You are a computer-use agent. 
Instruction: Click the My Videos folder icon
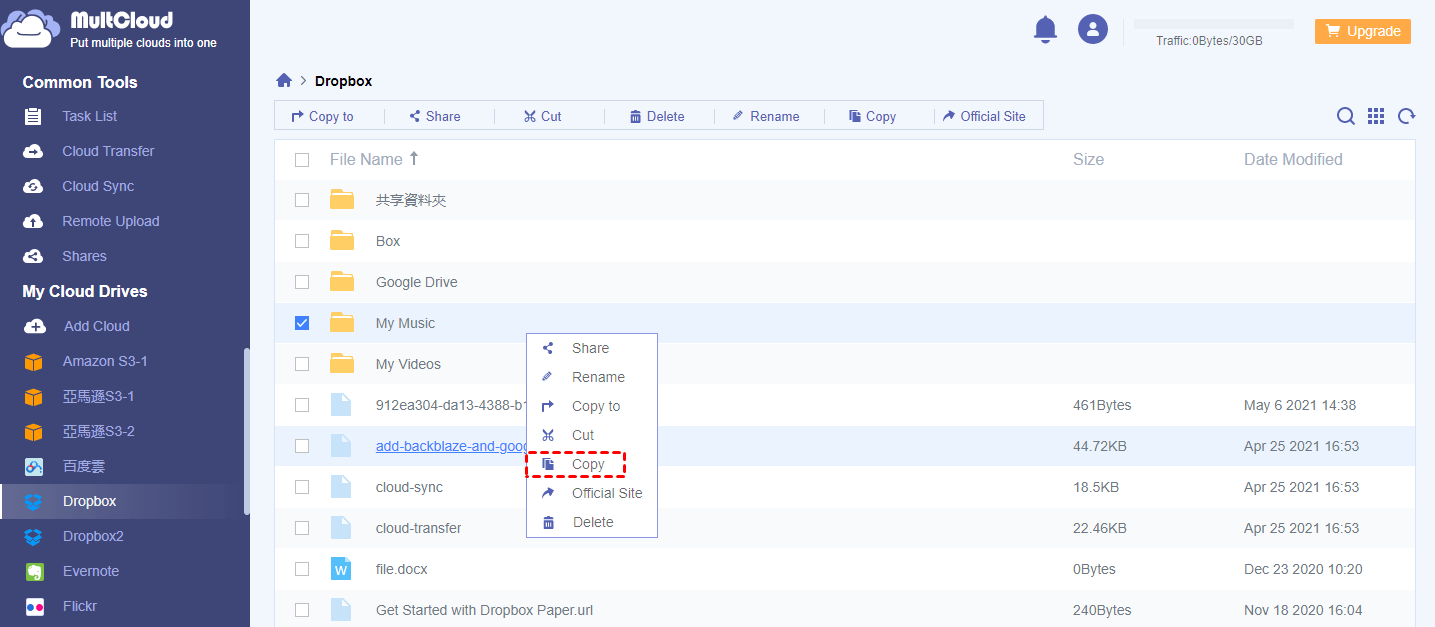(342, 363)
